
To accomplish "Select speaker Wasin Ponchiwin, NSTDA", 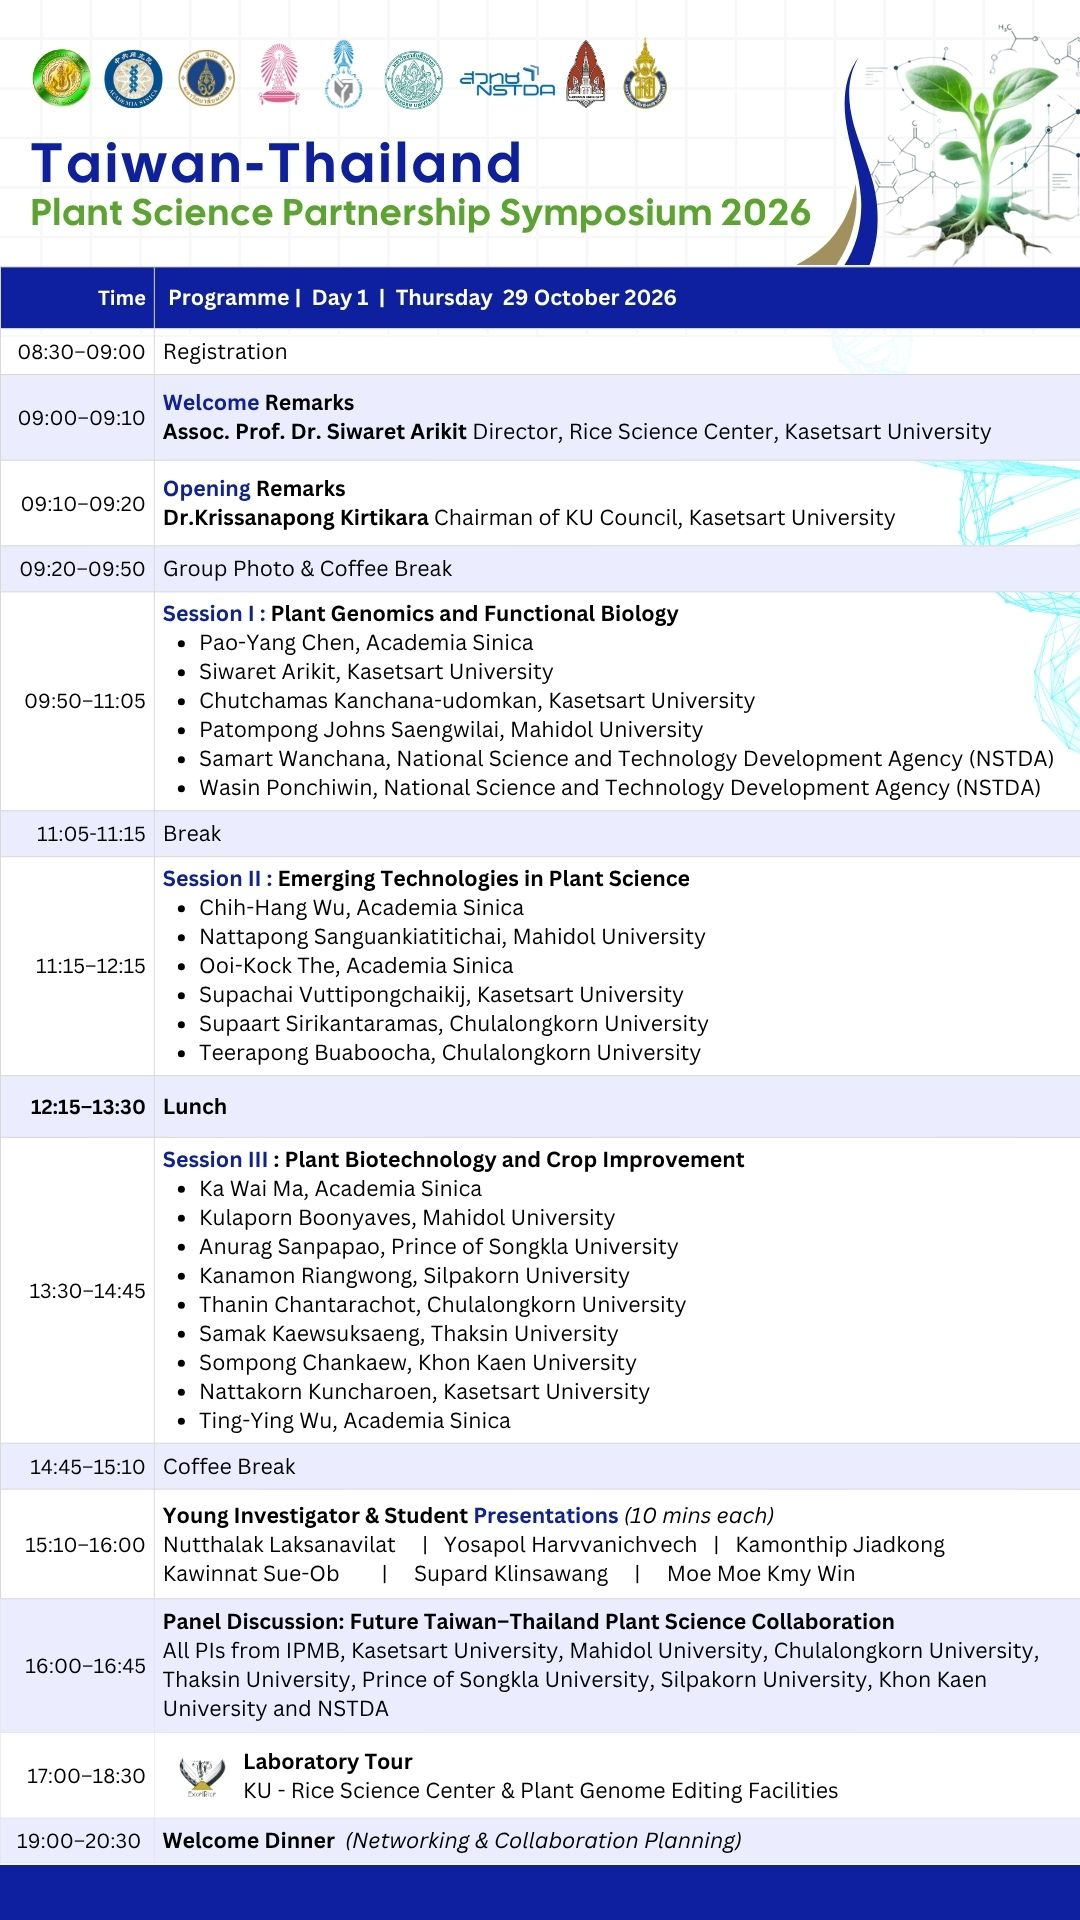I will point(620,788).
